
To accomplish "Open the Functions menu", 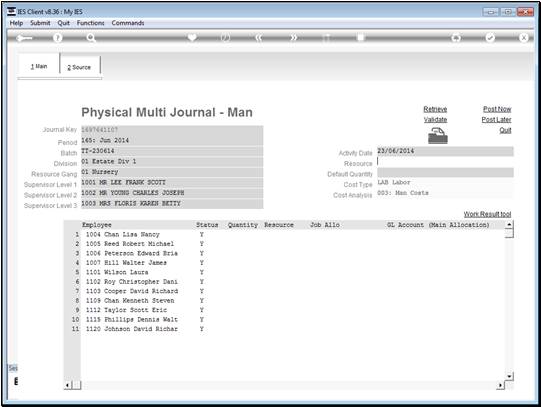I will (90, 23).
